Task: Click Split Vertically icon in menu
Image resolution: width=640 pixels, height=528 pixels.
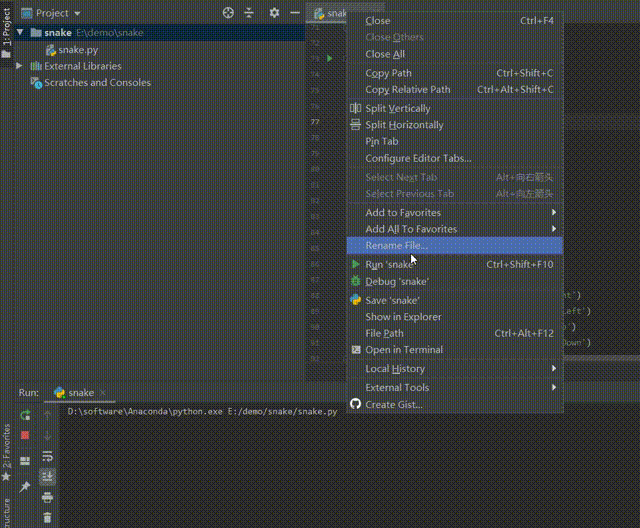Action: pos(356,108)
